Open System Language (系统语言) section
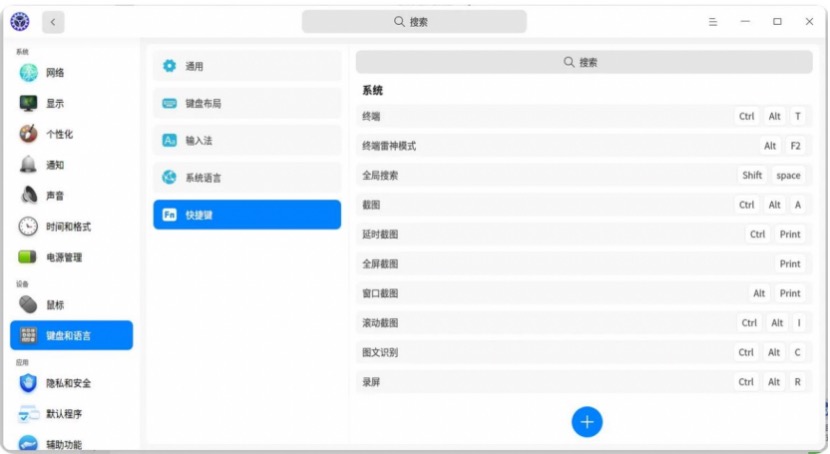The image size is (830, 454). (x=246, y=177)
